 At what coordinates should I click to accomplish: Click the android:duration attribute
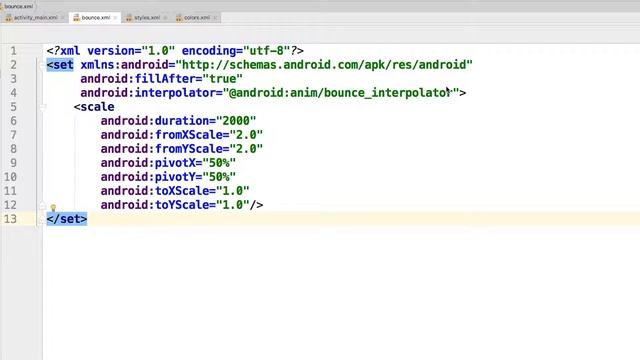[x=155, y=121]
